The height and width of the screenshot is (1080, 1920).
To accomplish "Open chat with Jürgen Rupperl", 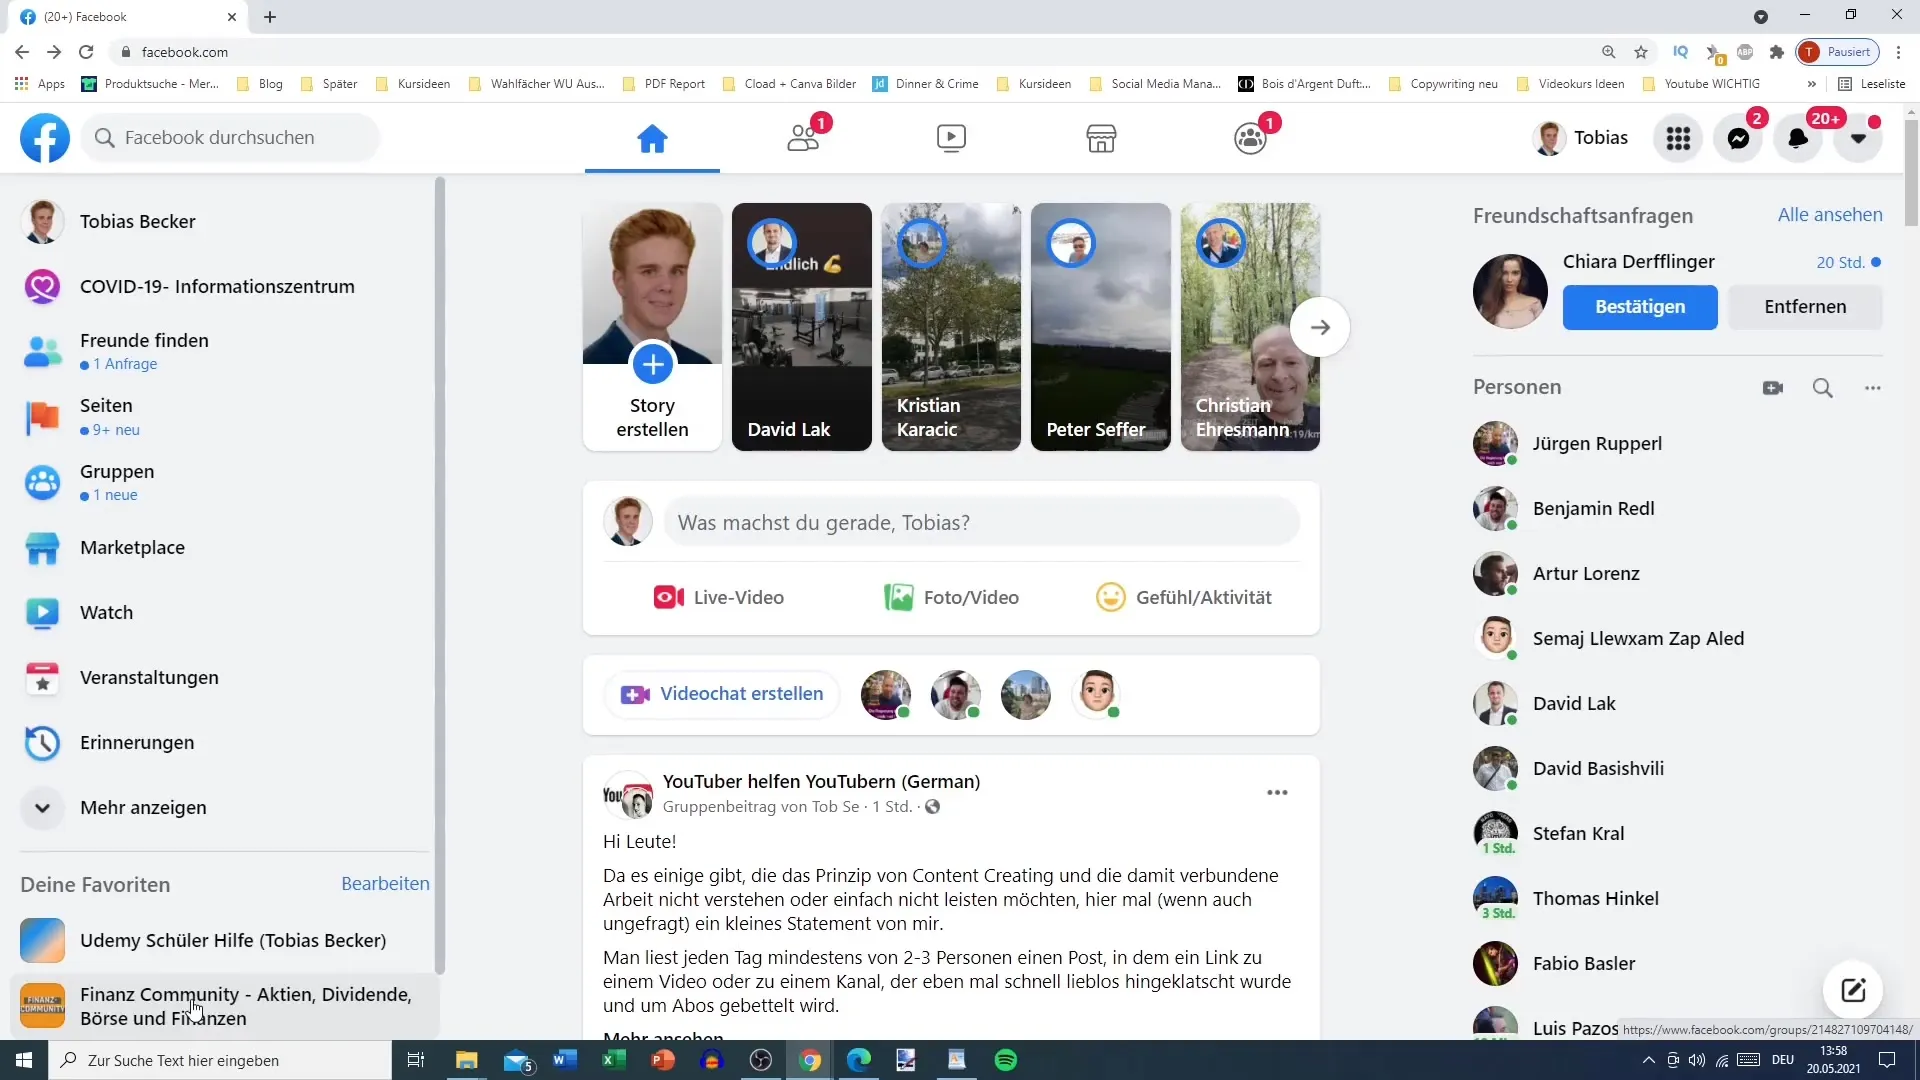I will point(1678,444).
